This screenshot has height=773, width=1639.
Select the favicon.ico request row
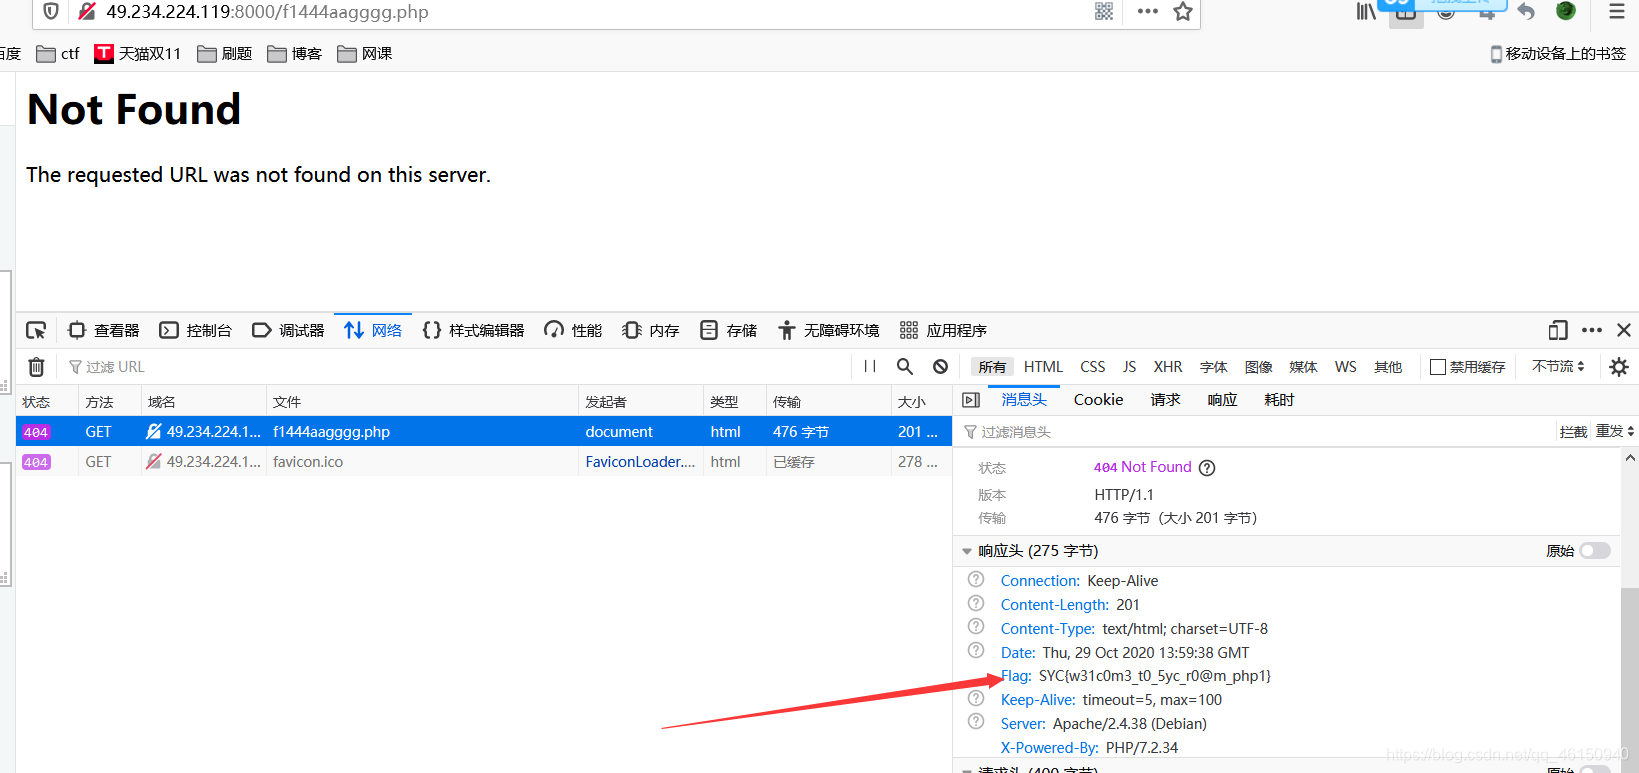click(x=484, y=462)
